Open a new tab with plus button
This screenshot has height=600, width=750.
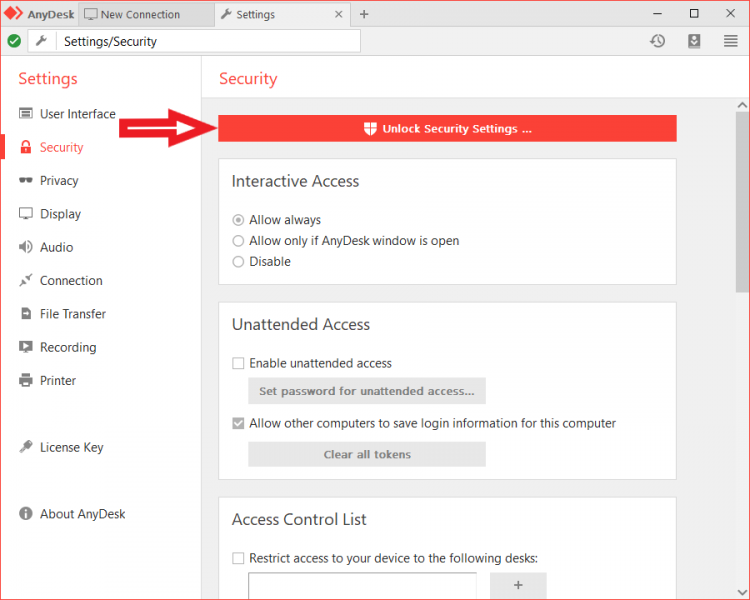(x=364, y=14)
